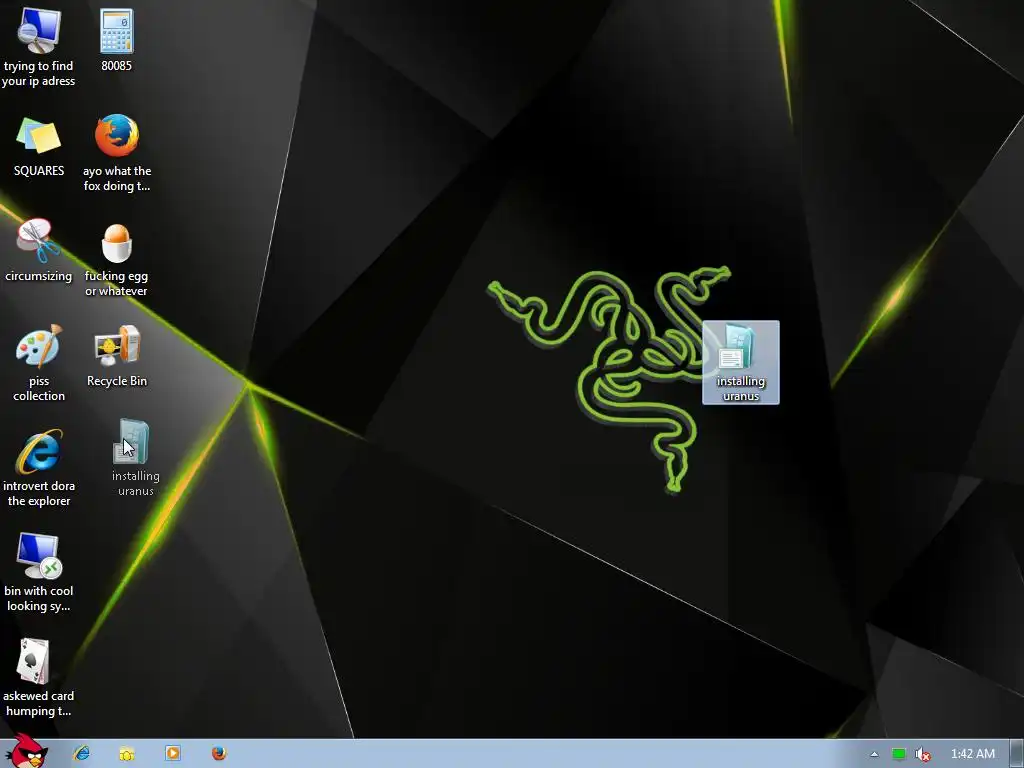Select the Internet Explorer icon 'introvert dora the explorer'
Viewport: 1024px width, 768px height.
pos(39,468)
